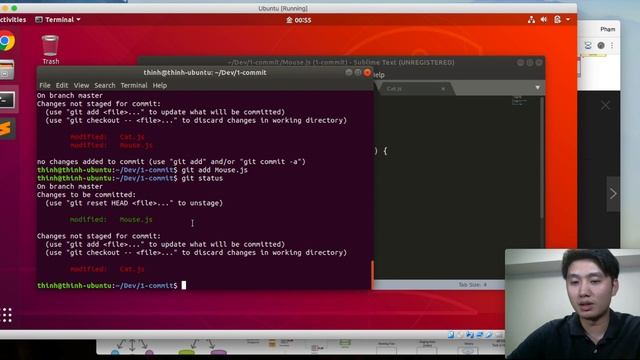Minimize the terminal window
This screenshot has width=640, height=360.
(x=349, y=72)
